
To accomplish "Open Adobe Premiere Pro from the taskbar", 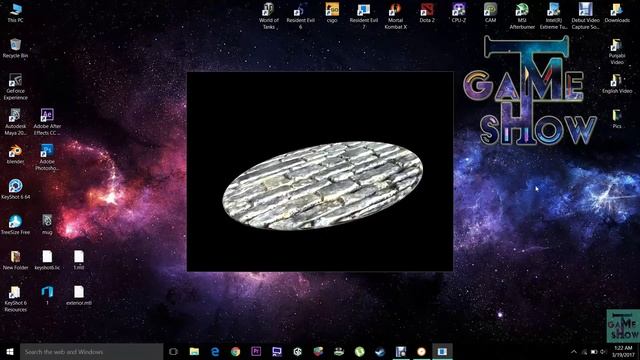I will [256, 351].
